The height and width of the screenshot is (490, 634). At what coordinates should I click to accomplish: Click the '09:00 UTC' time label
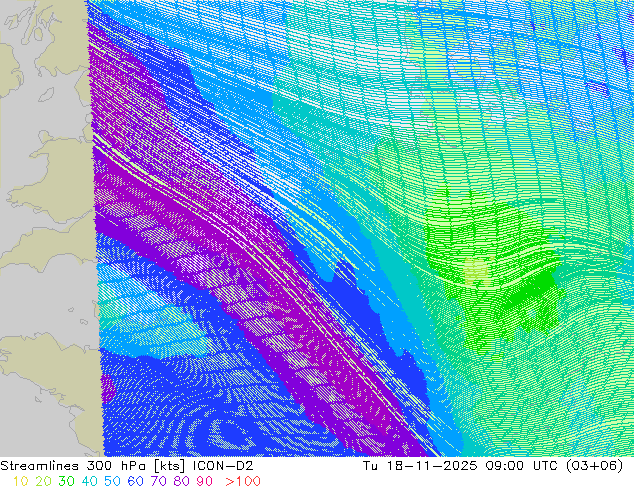(x=524, y=465)
